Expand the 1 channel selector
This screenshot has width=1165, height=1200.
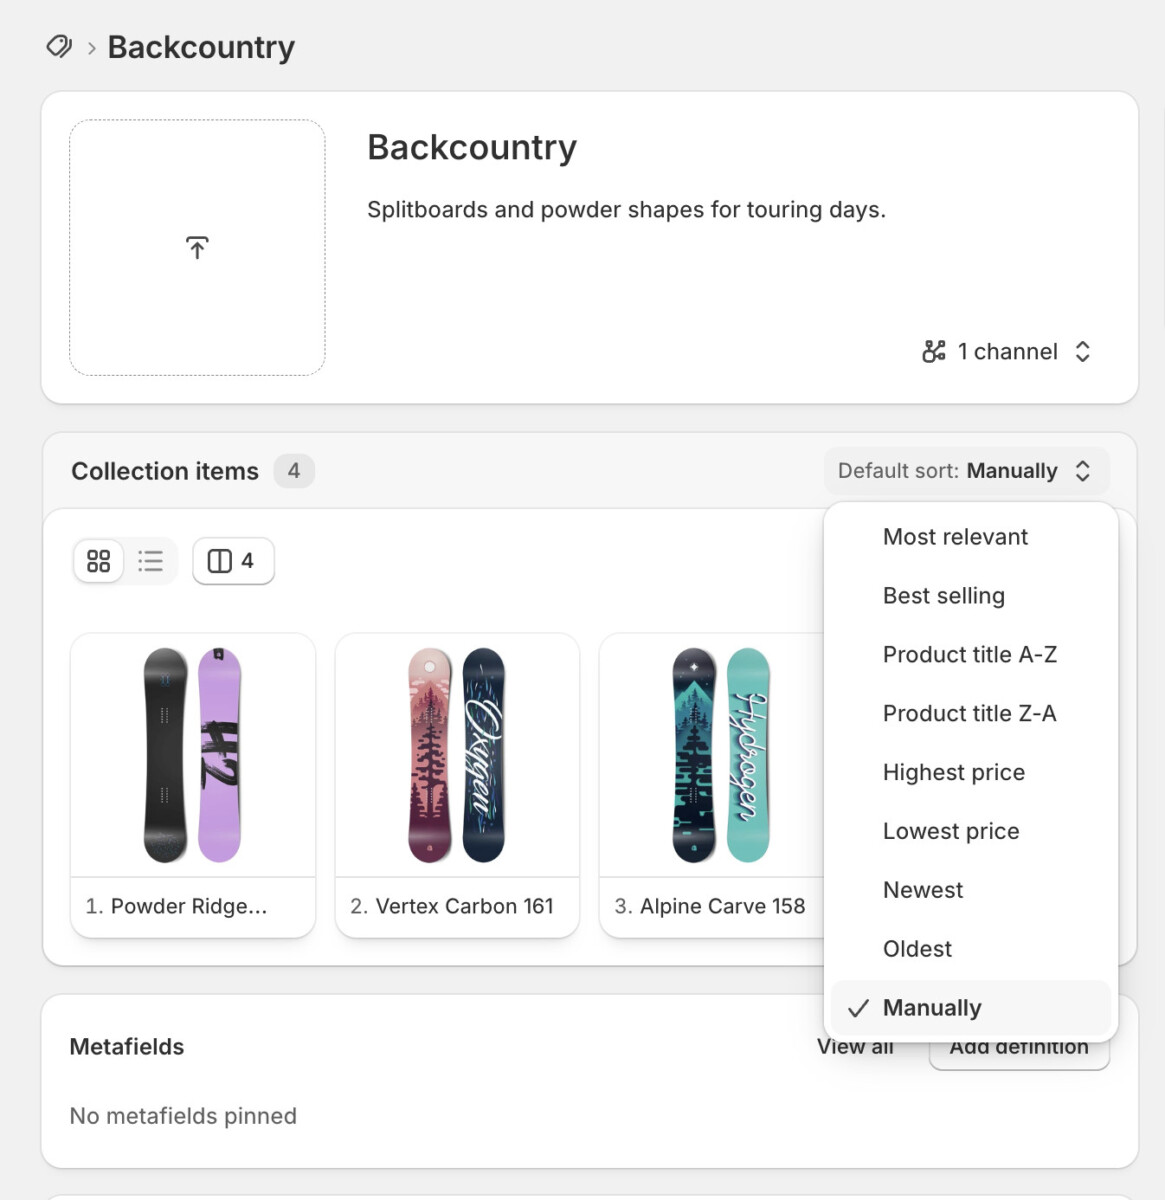point(1006,351)
